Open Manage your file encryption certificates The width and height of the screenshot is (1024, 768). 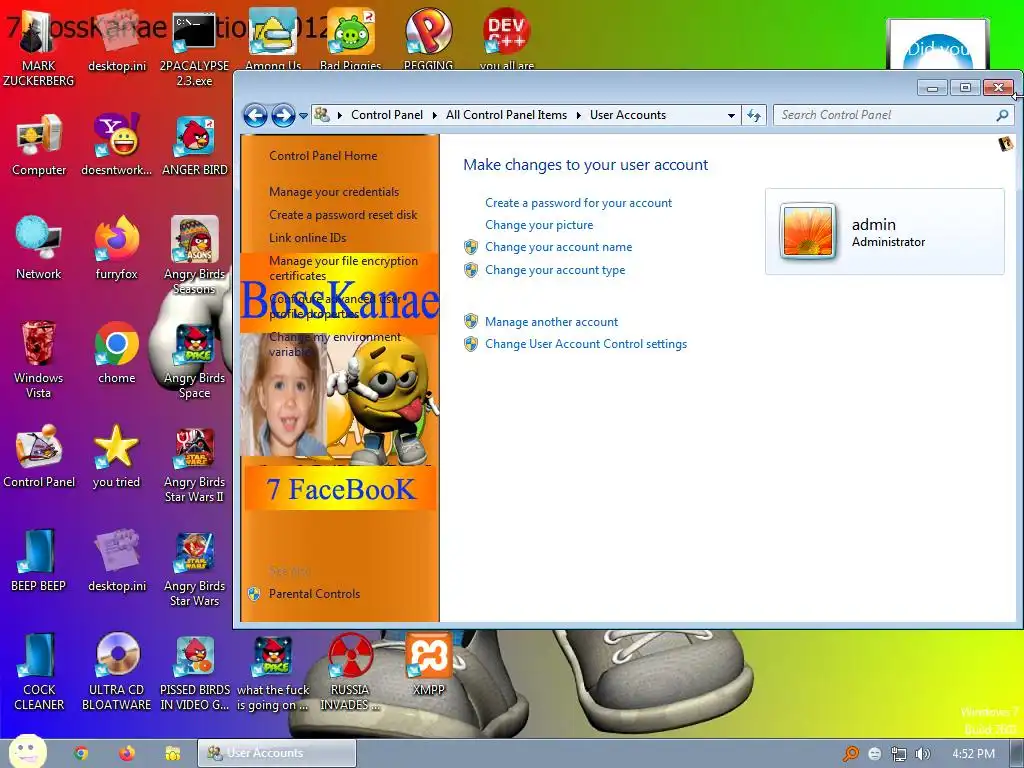[x=343, y=268]
